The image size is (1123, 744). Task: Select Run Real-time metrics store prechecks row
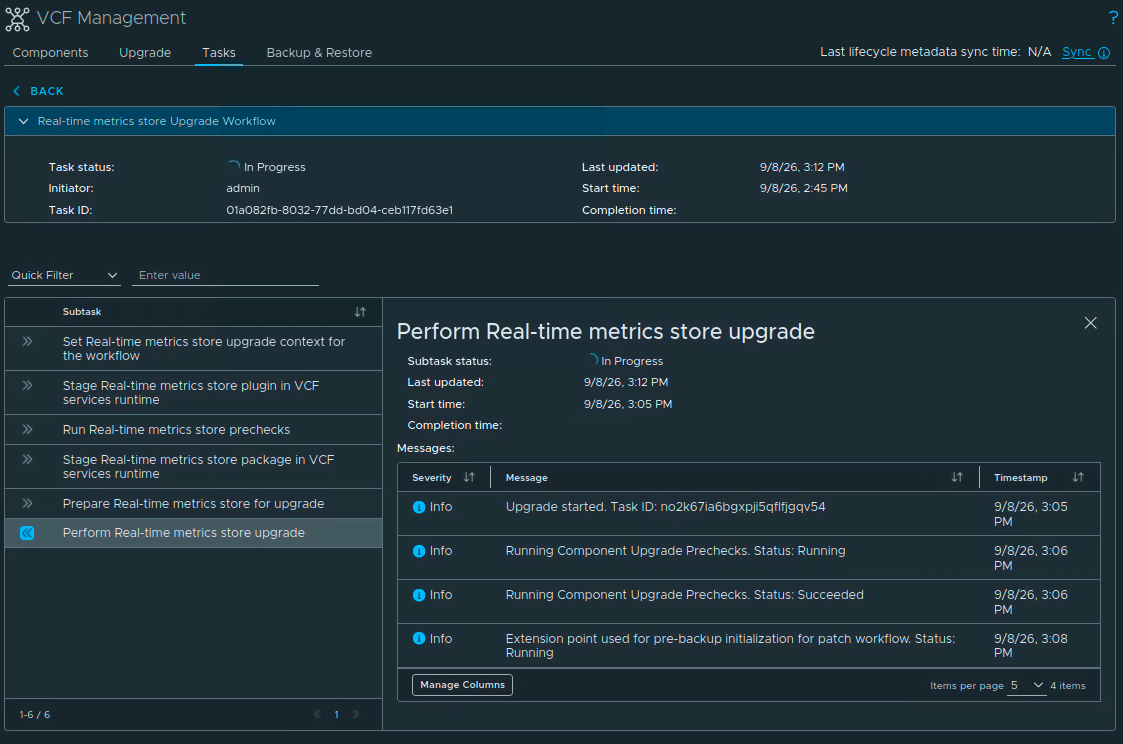pyautogui.click(x=193, y=430)
